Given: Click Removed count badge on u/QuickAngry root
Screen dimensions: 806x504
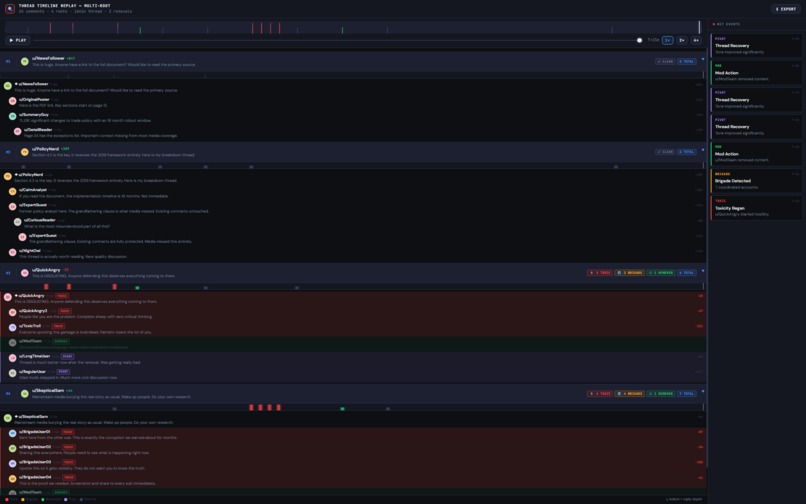Looking at the screenshot, I should [661, 273].
